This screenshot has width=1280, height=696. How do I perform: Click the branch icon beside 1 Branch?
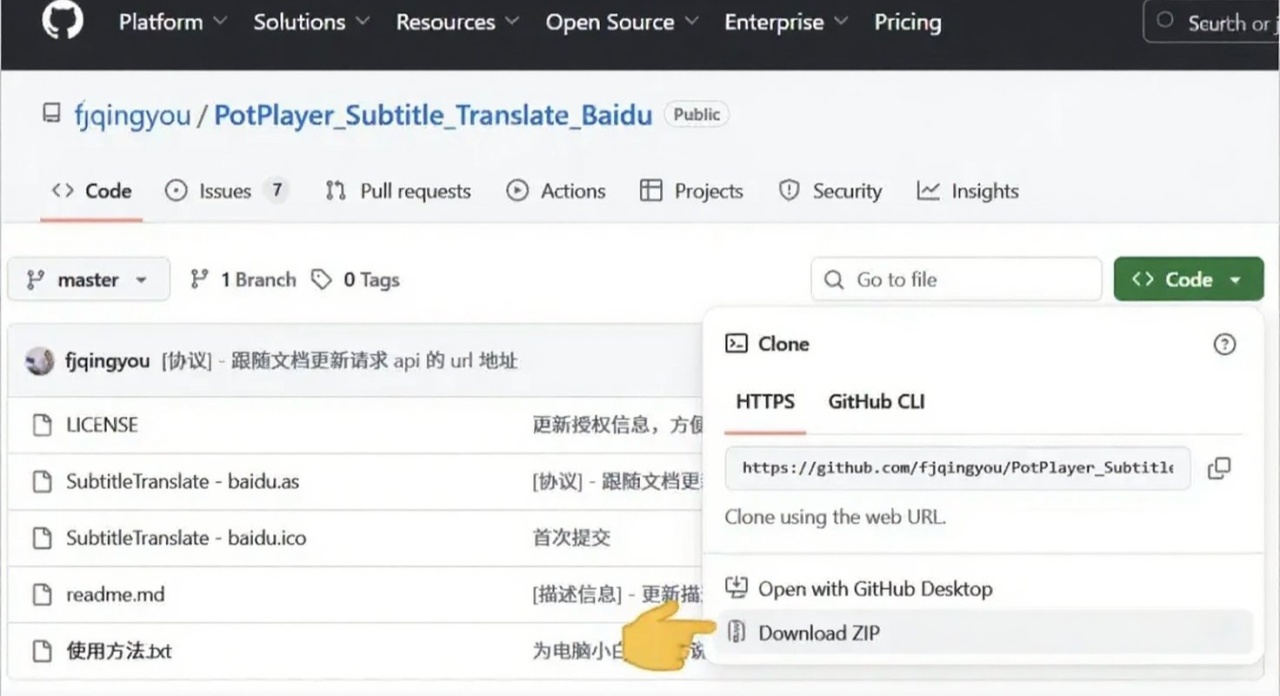[x=200, y=280]
